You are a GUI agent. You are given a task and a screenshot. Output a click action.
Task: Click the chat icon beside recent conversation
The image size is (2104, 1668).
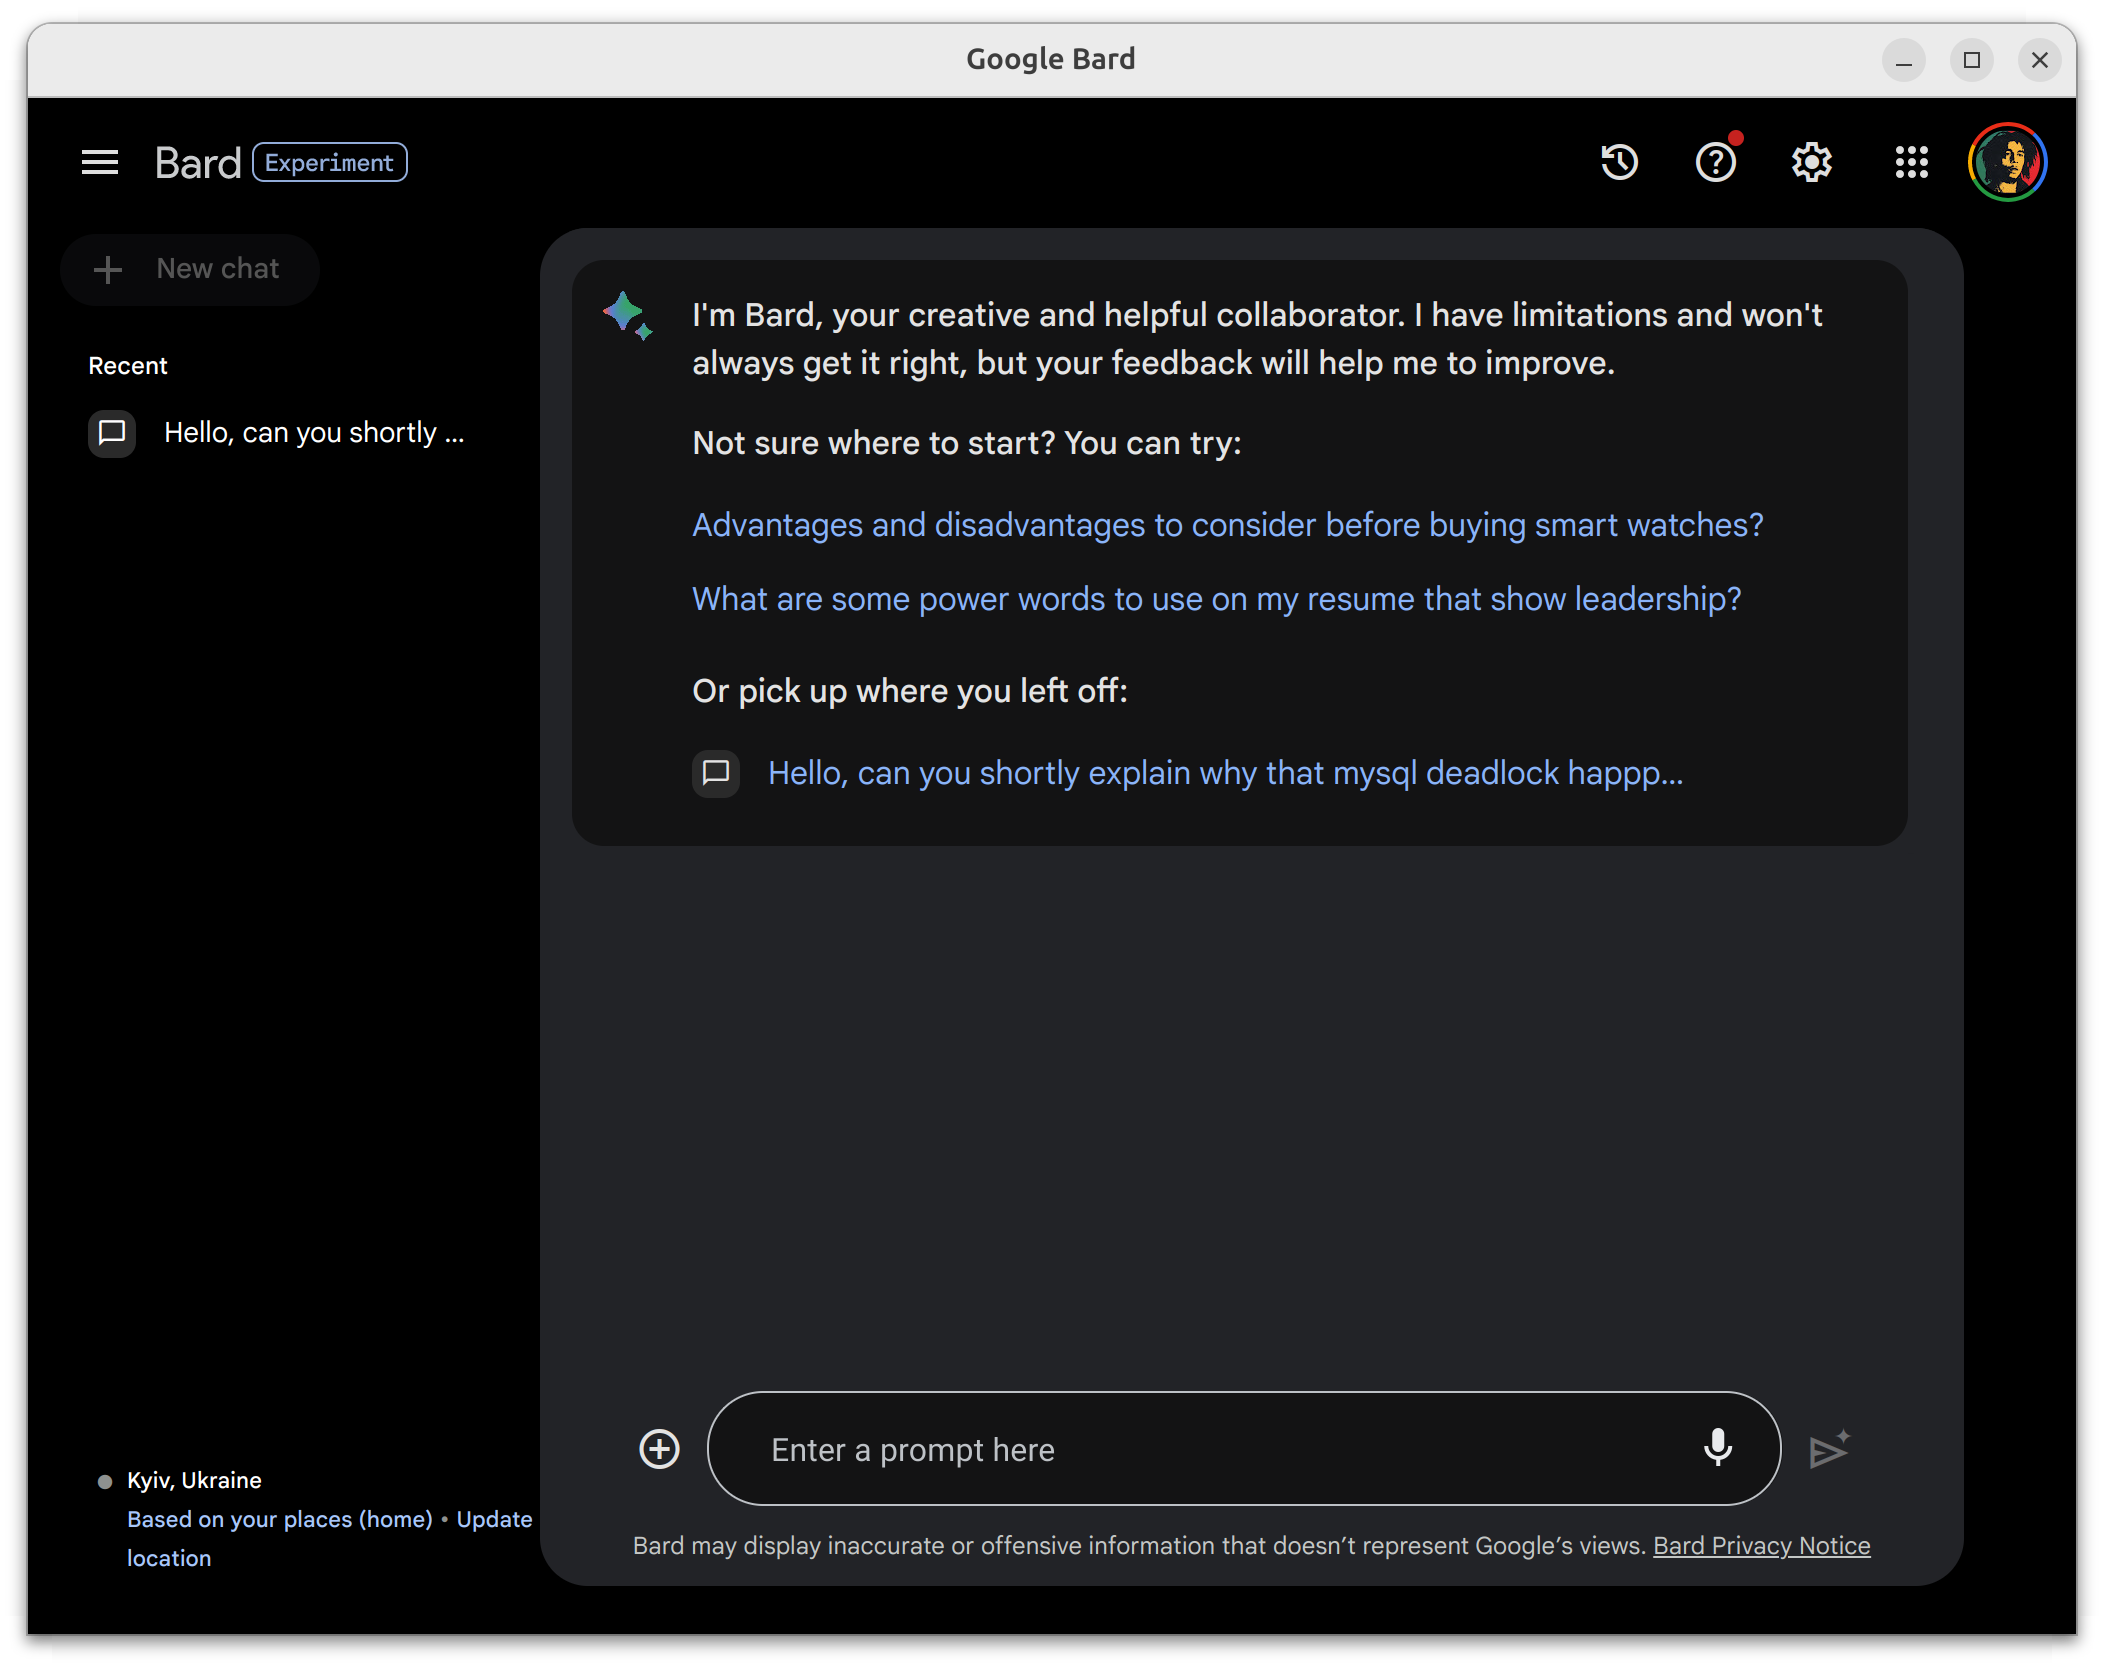click(112, 433)
